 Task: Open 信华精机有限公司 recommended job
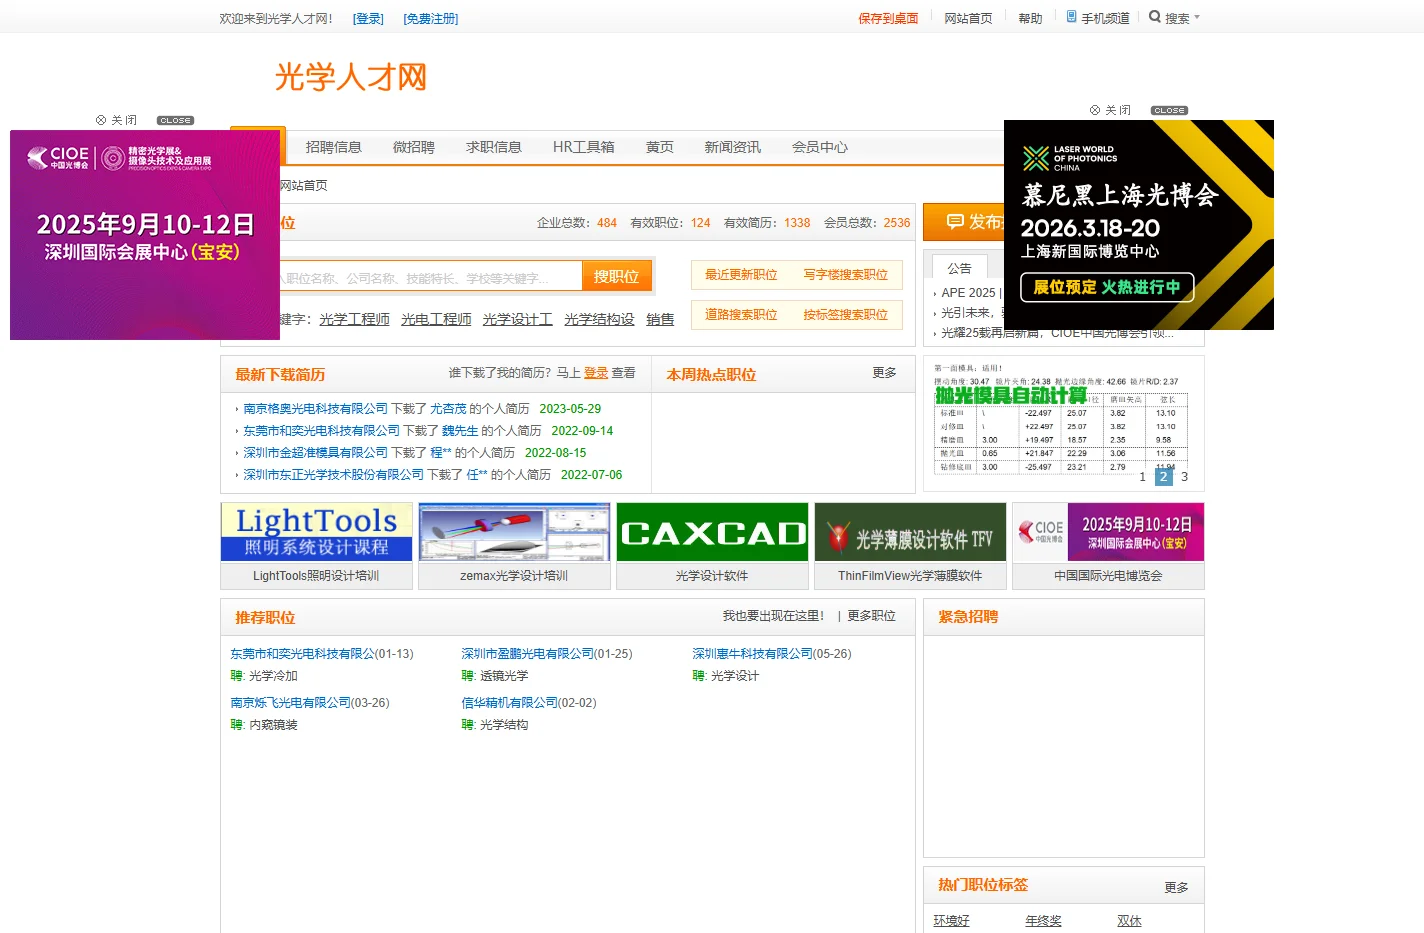pos(509,703)
